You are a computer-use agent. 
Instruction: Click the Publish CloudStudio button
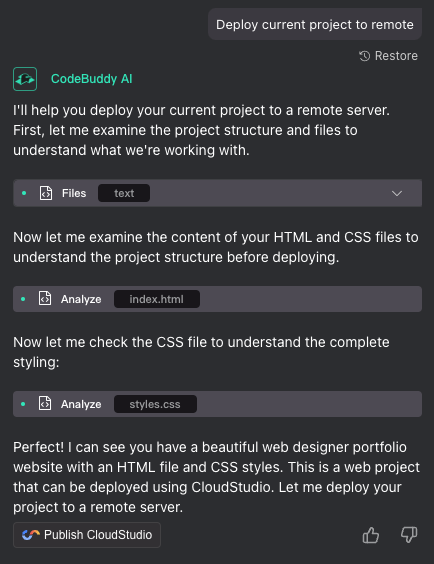[x=87, y=535]
